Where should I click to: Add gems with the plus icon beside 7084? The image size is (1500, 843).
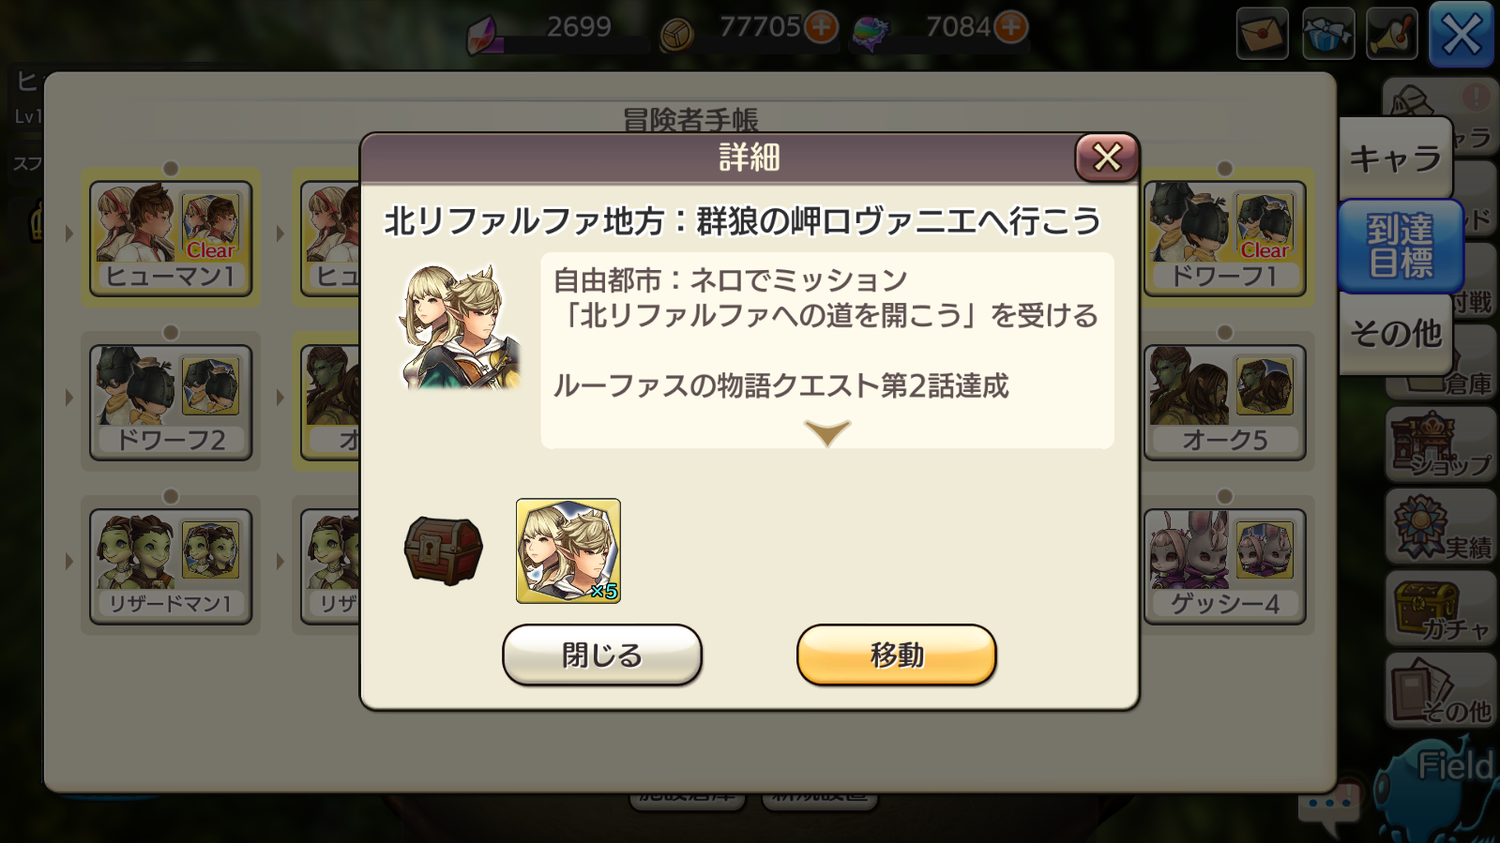pos(1011,27)
